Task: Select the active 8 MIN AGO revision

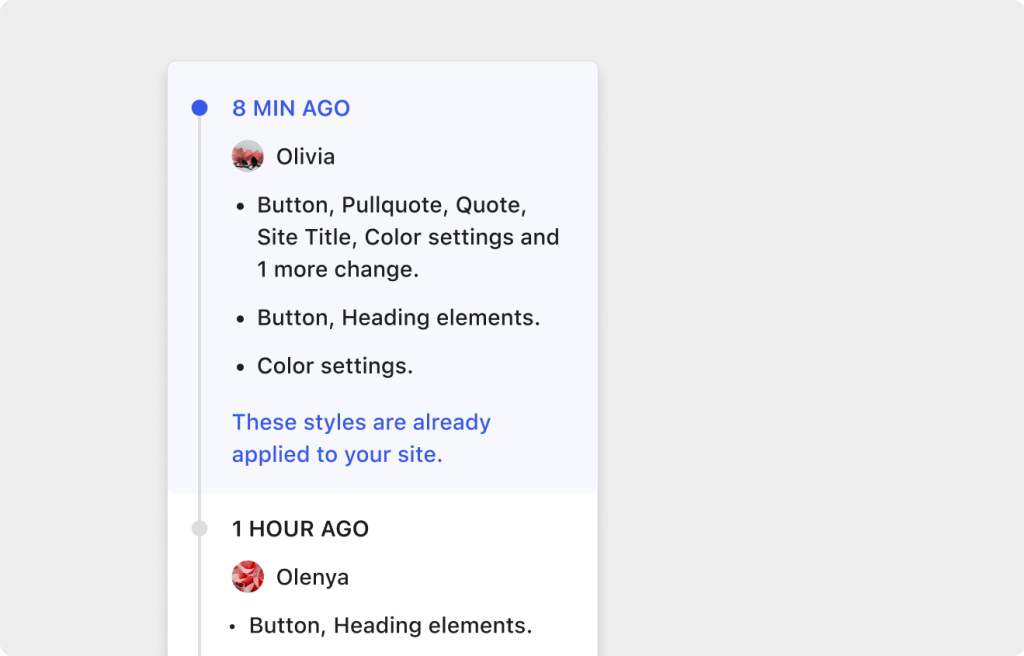Action: click(291, 108)
